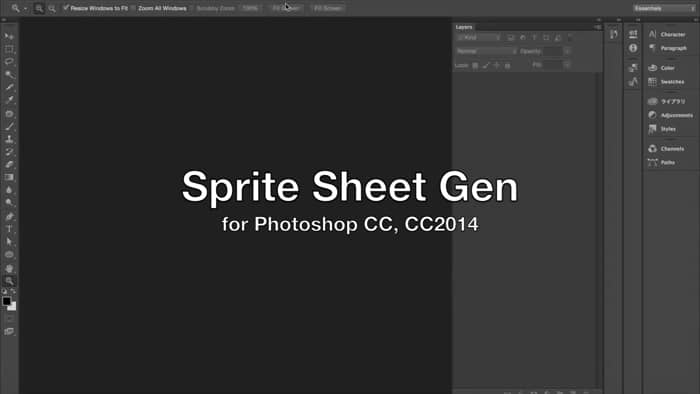
Task: Open the Info panel icon in the dock
Action: [633, 48]
